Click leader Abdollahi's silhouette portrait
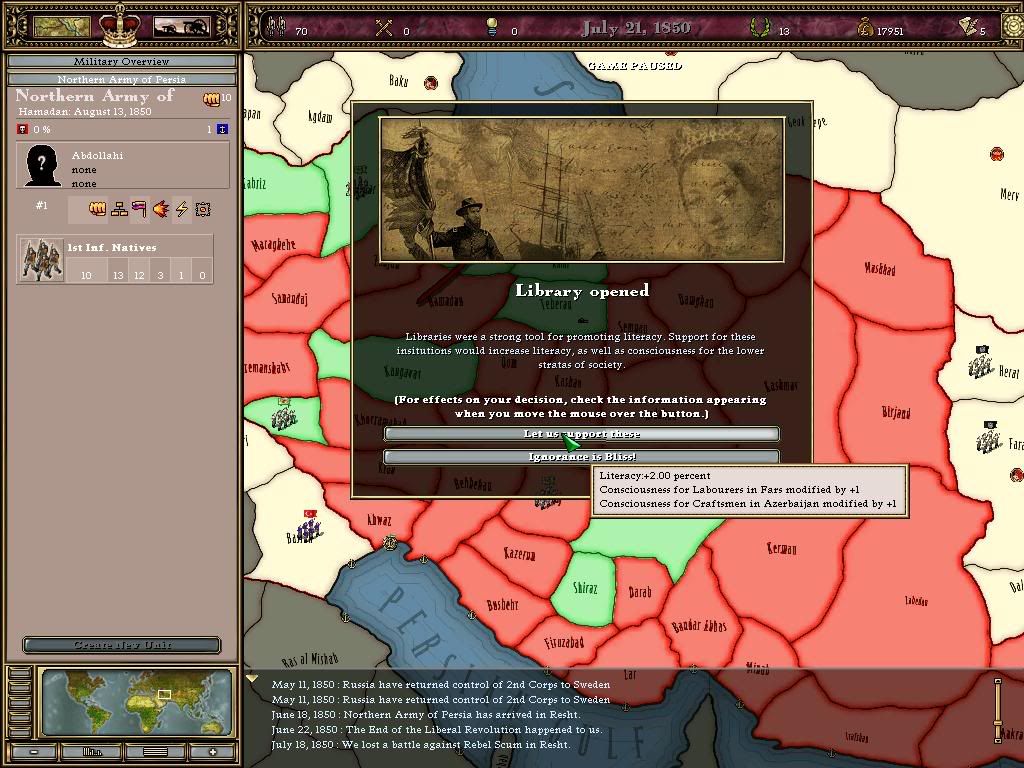Image resolution: width=1024 pixels, height=768 pixels. (42, 166)
